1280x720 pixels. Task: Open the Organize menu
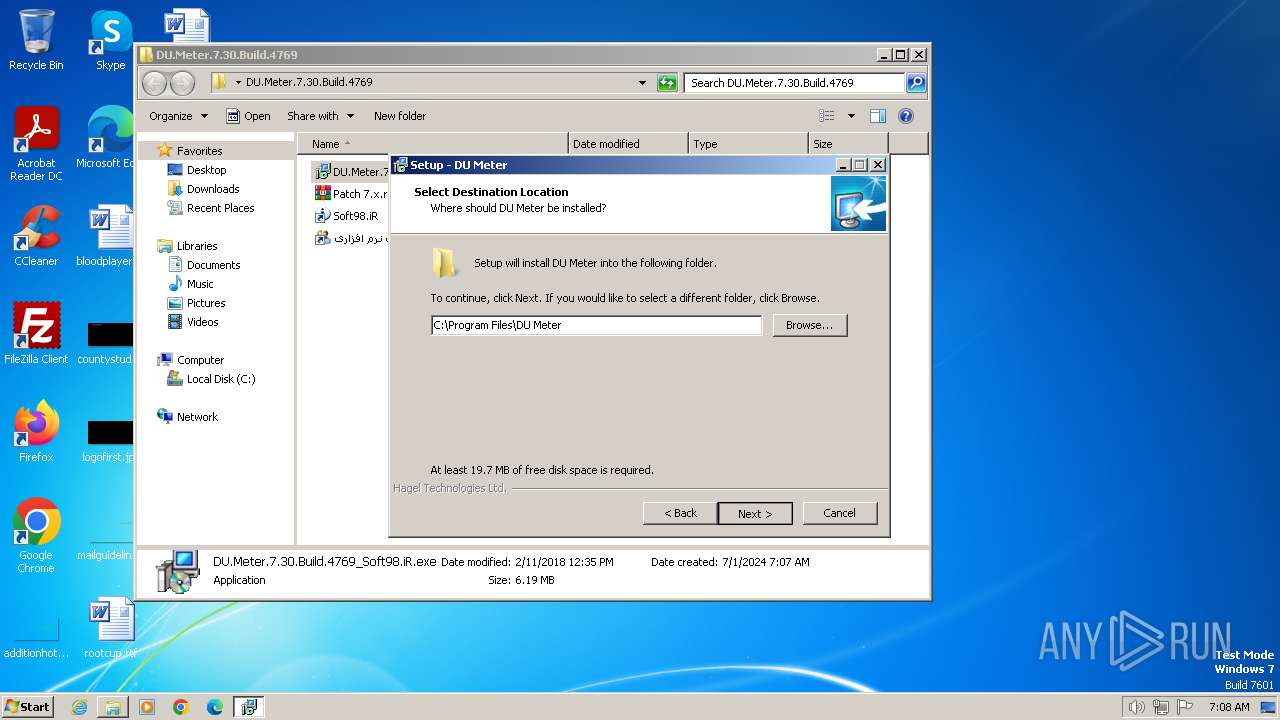pyautogui.click(x=178, y=116)
